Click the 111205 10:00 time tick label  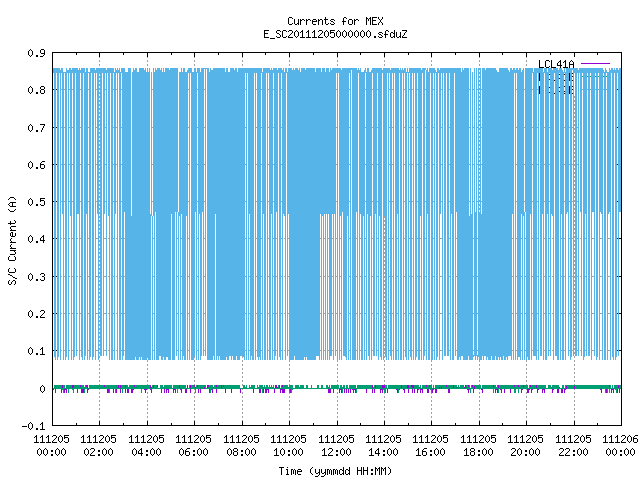(x=288, y=446)
